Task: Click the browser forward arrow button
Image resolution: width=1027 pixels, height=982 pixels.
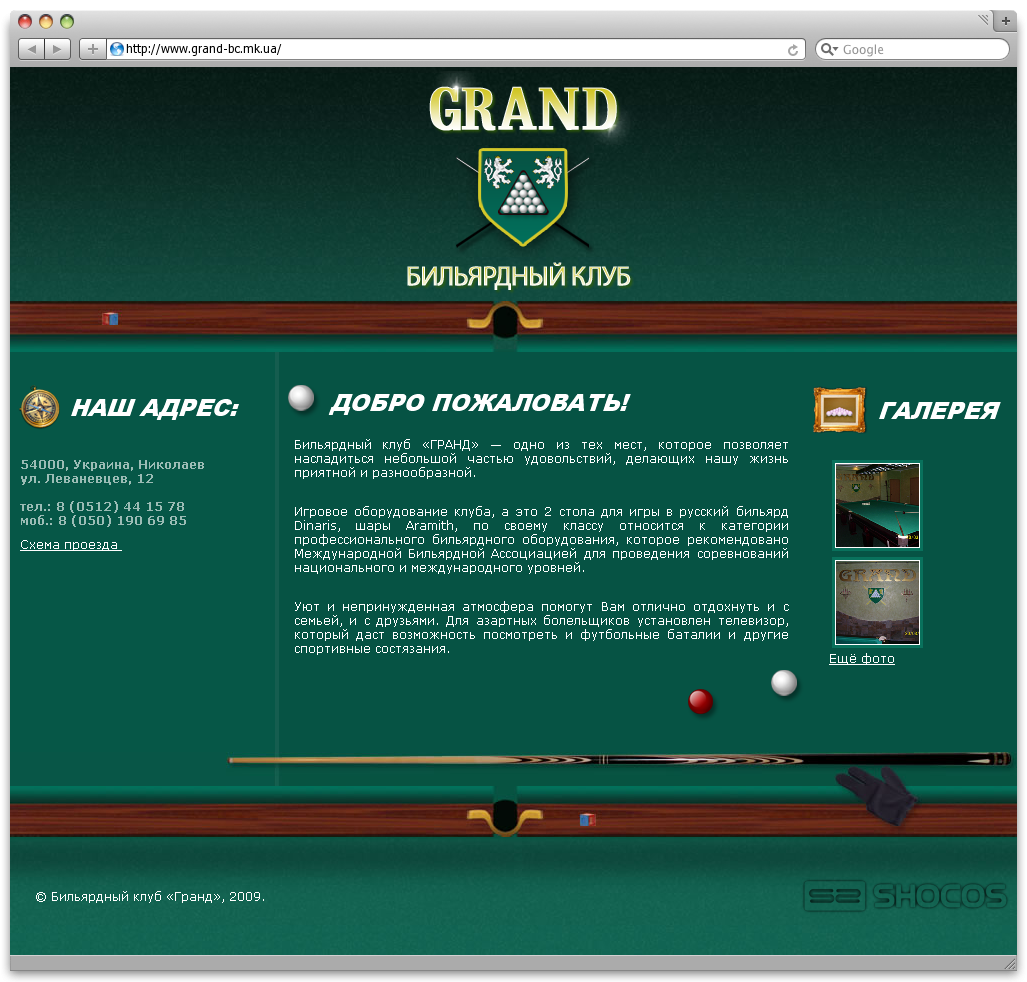Action: pyautogui.click(x=58, y=49)
